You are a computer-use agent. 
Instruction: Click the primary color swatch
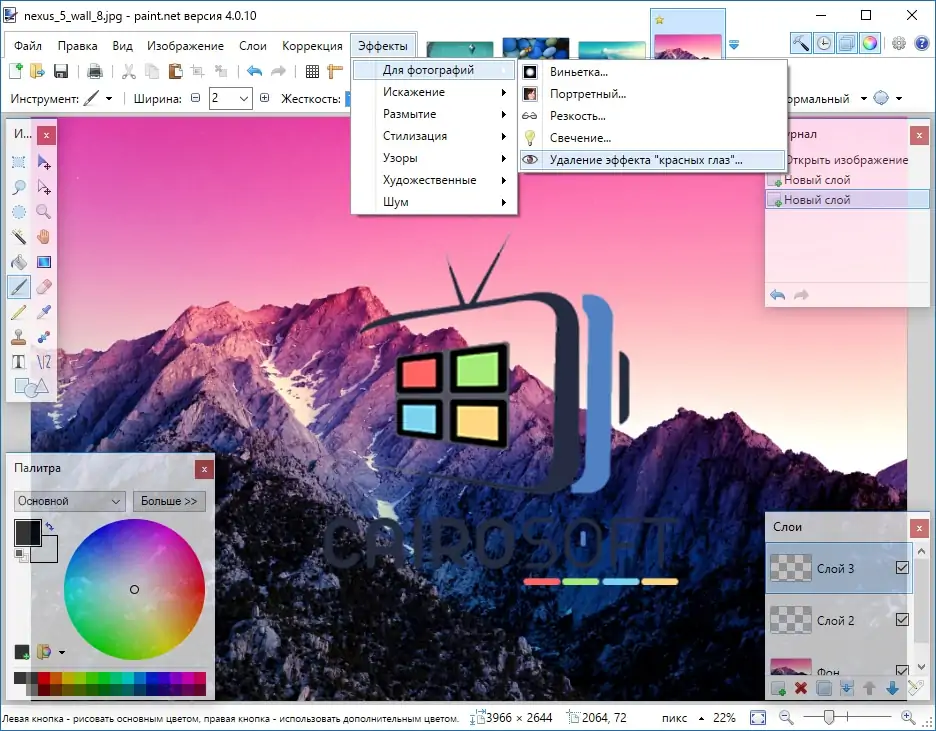tap(27, 532)
